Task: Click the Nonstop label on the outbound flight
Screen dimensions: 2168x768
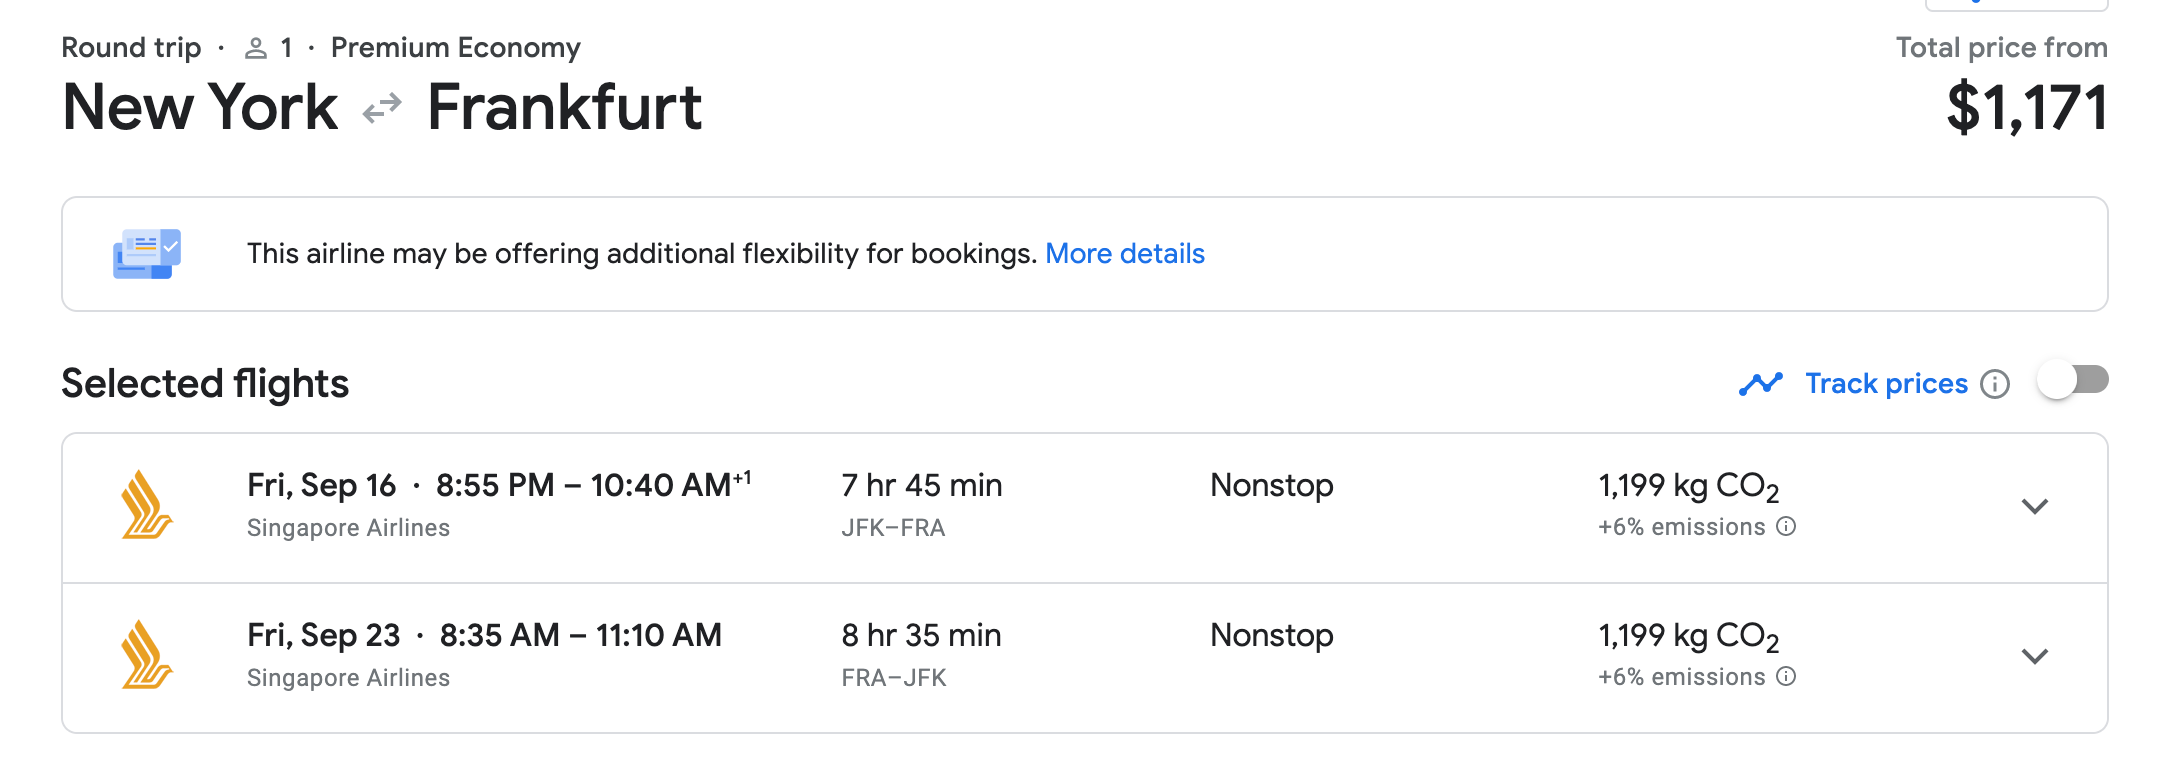Action: 1270,485
